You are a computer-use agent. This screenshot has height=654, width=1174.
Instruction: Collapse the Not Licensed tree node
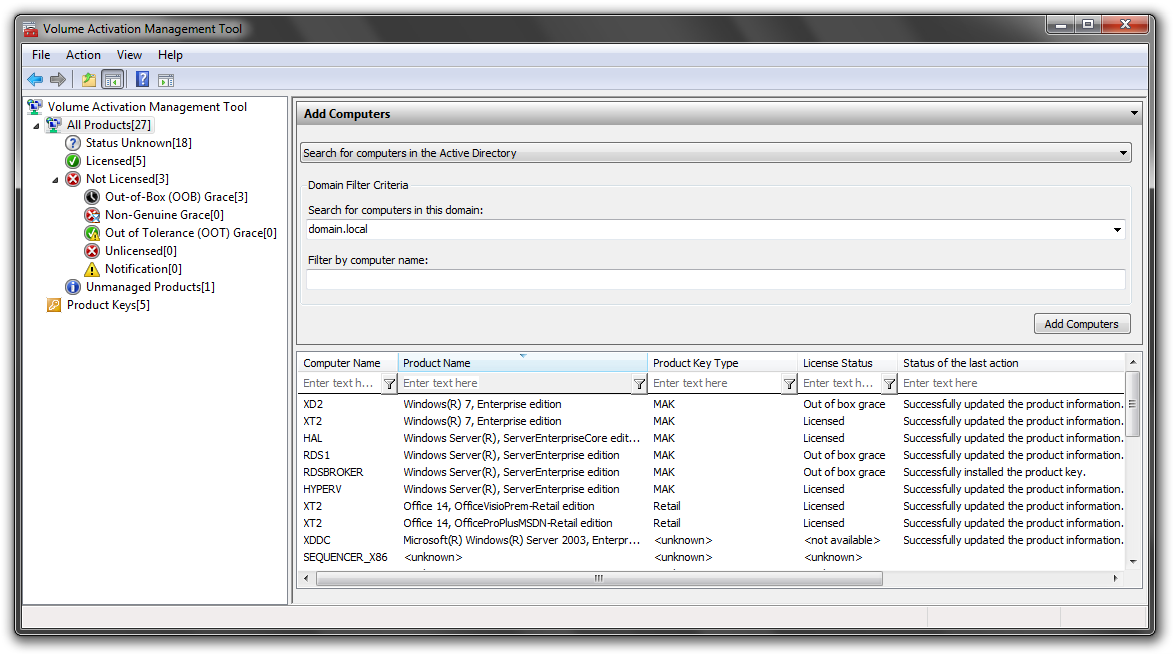click(x=55, y=180)
